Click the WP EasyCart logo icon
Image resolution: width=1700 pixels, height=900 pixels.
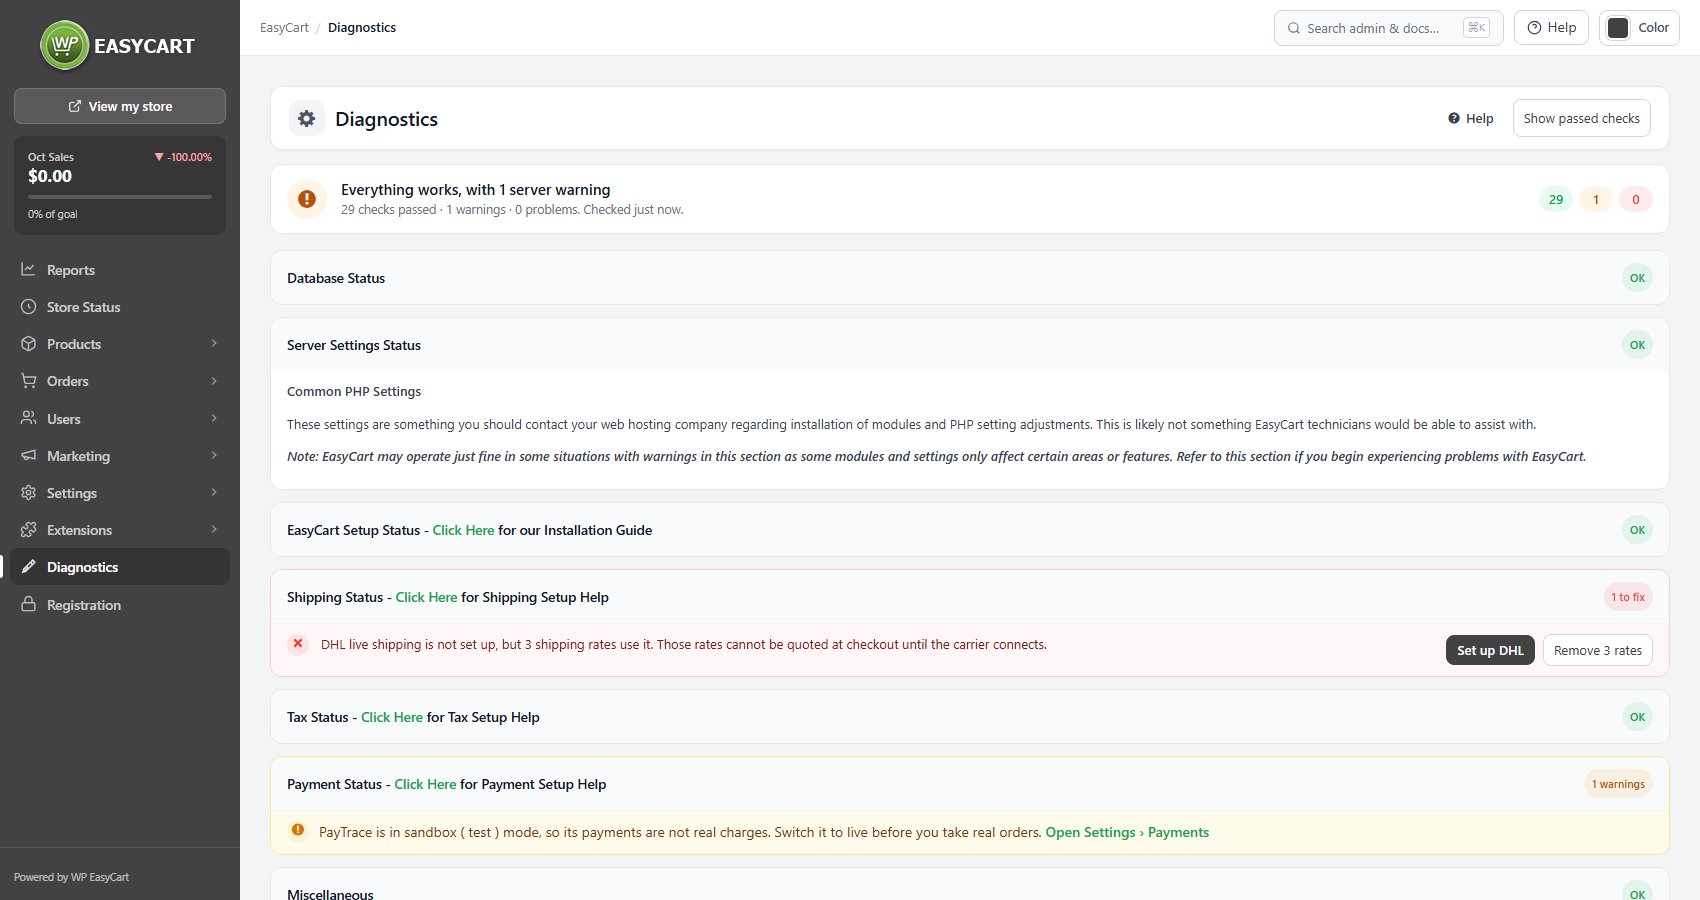[x=65, y=45]
